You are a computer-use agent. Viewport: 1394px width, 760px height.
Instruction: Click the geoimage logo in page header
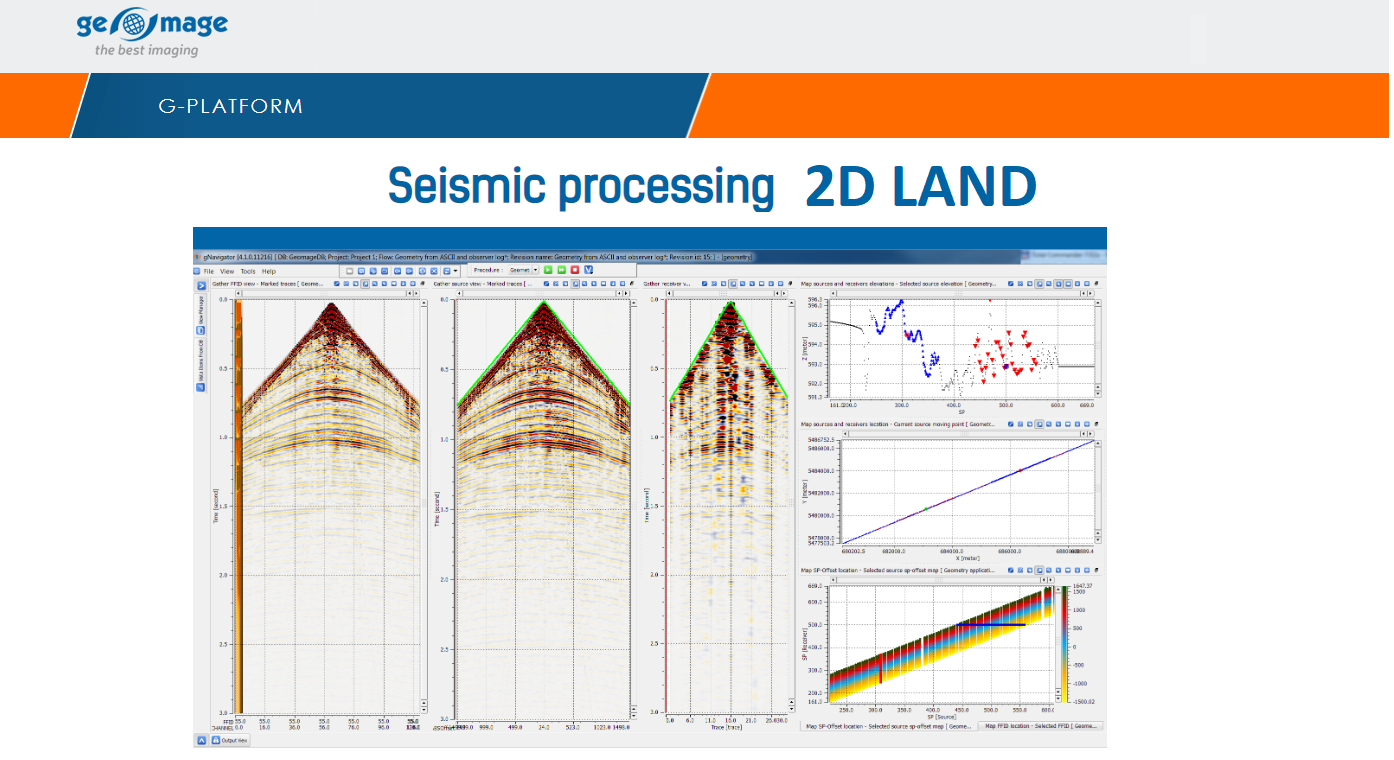[152, 33]
